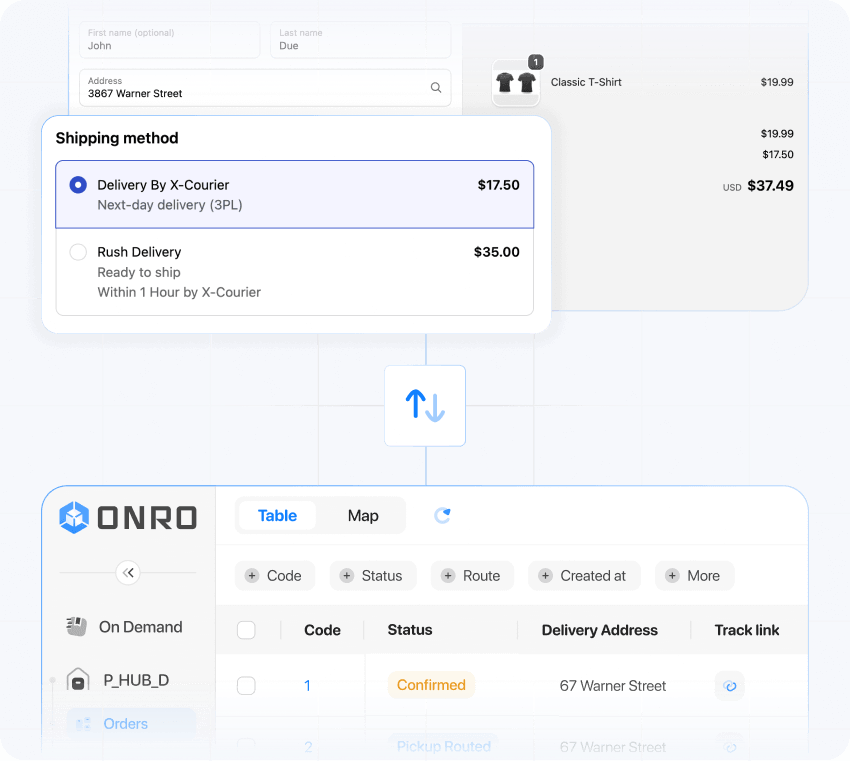This screenshot has height=761, width=850.
Task: Open order 1 via its code link
Action: [307, 686]
